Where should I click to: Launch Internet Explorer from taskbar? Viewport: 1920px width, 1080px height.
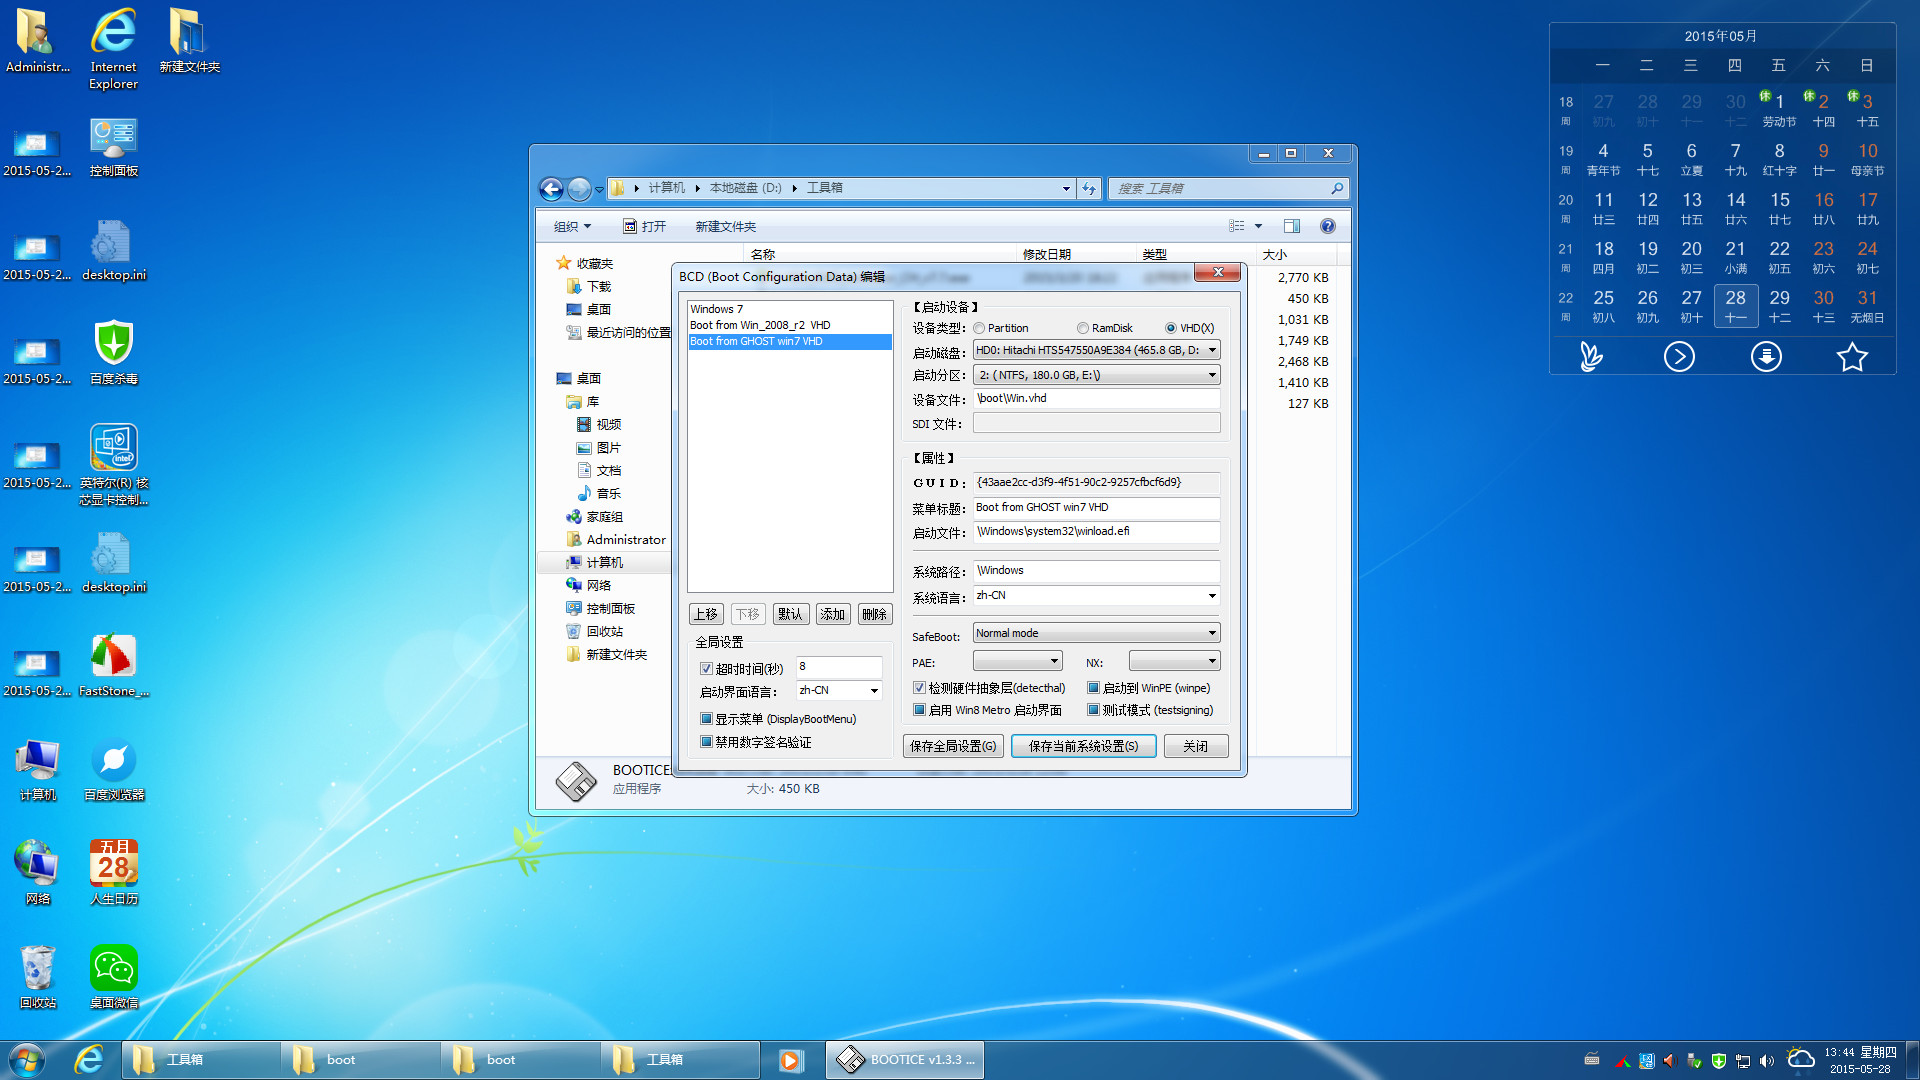[x=89, y=1059]
